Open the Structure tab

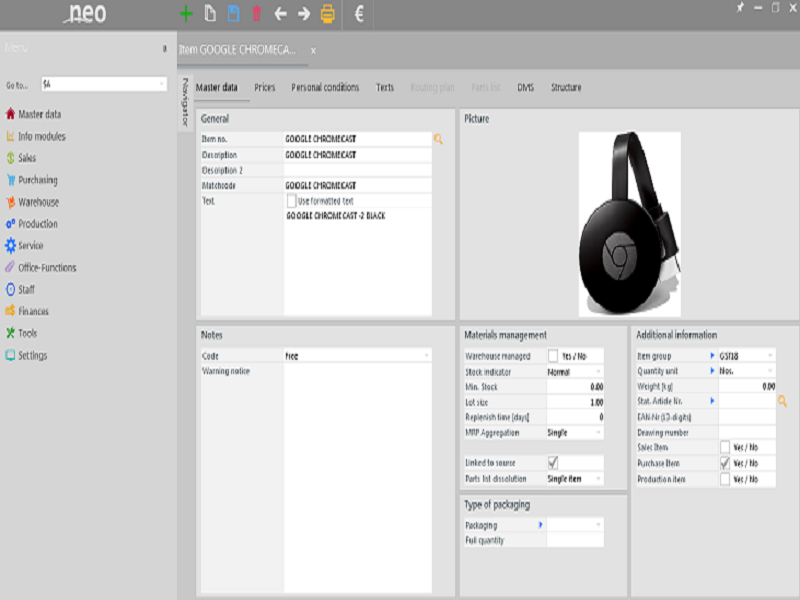(x=566, y=87)
